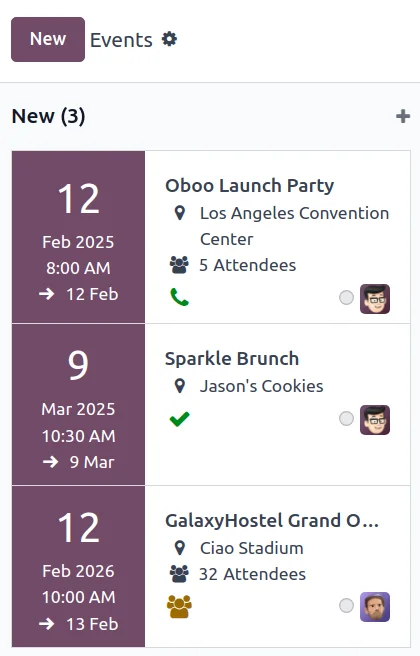Screen dimensions: 420x656
Task: Add quick event with plus icon
Action: coord(403,116)
